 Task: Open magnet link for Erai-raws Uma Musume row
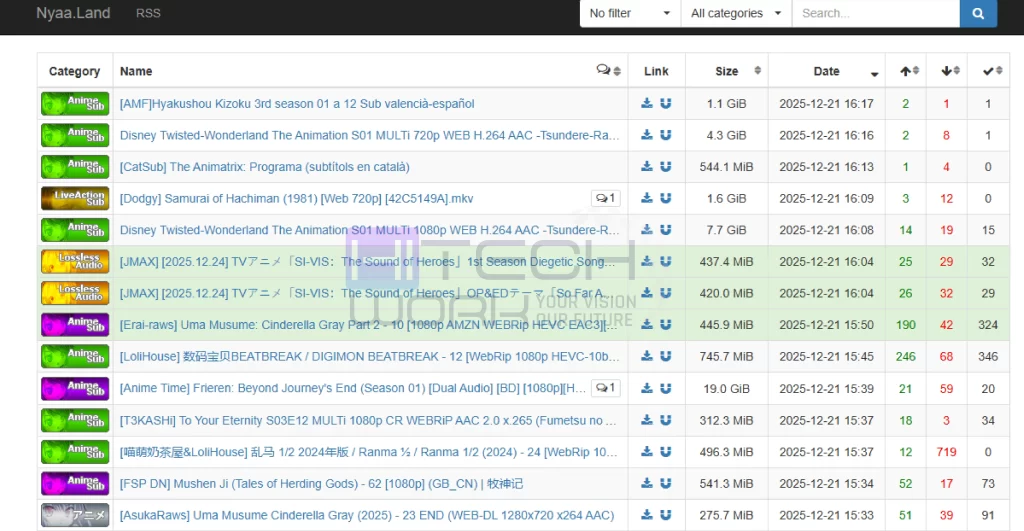click(x=665, y=325)
